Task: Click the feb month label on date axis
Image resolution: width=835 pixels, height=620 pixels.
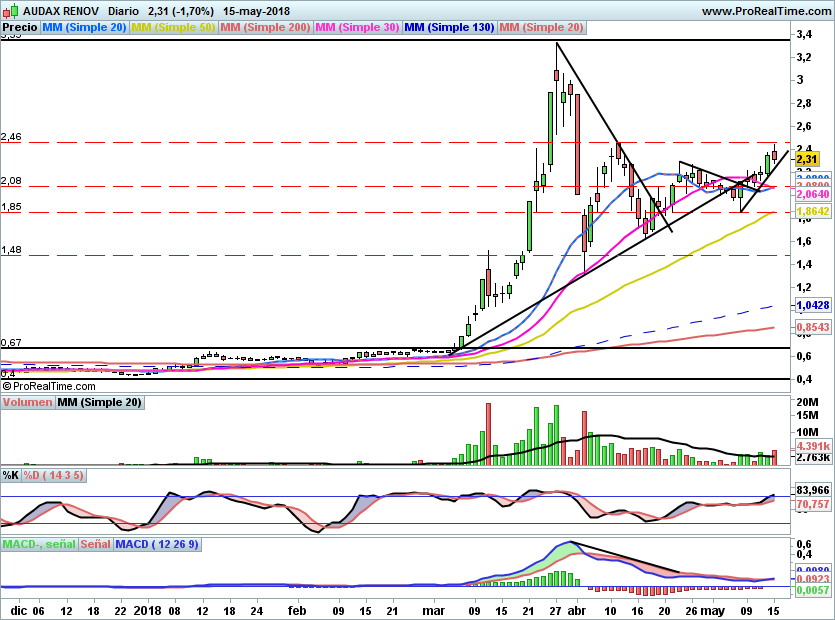Action: pyautogui.click(x=297, y=611)
